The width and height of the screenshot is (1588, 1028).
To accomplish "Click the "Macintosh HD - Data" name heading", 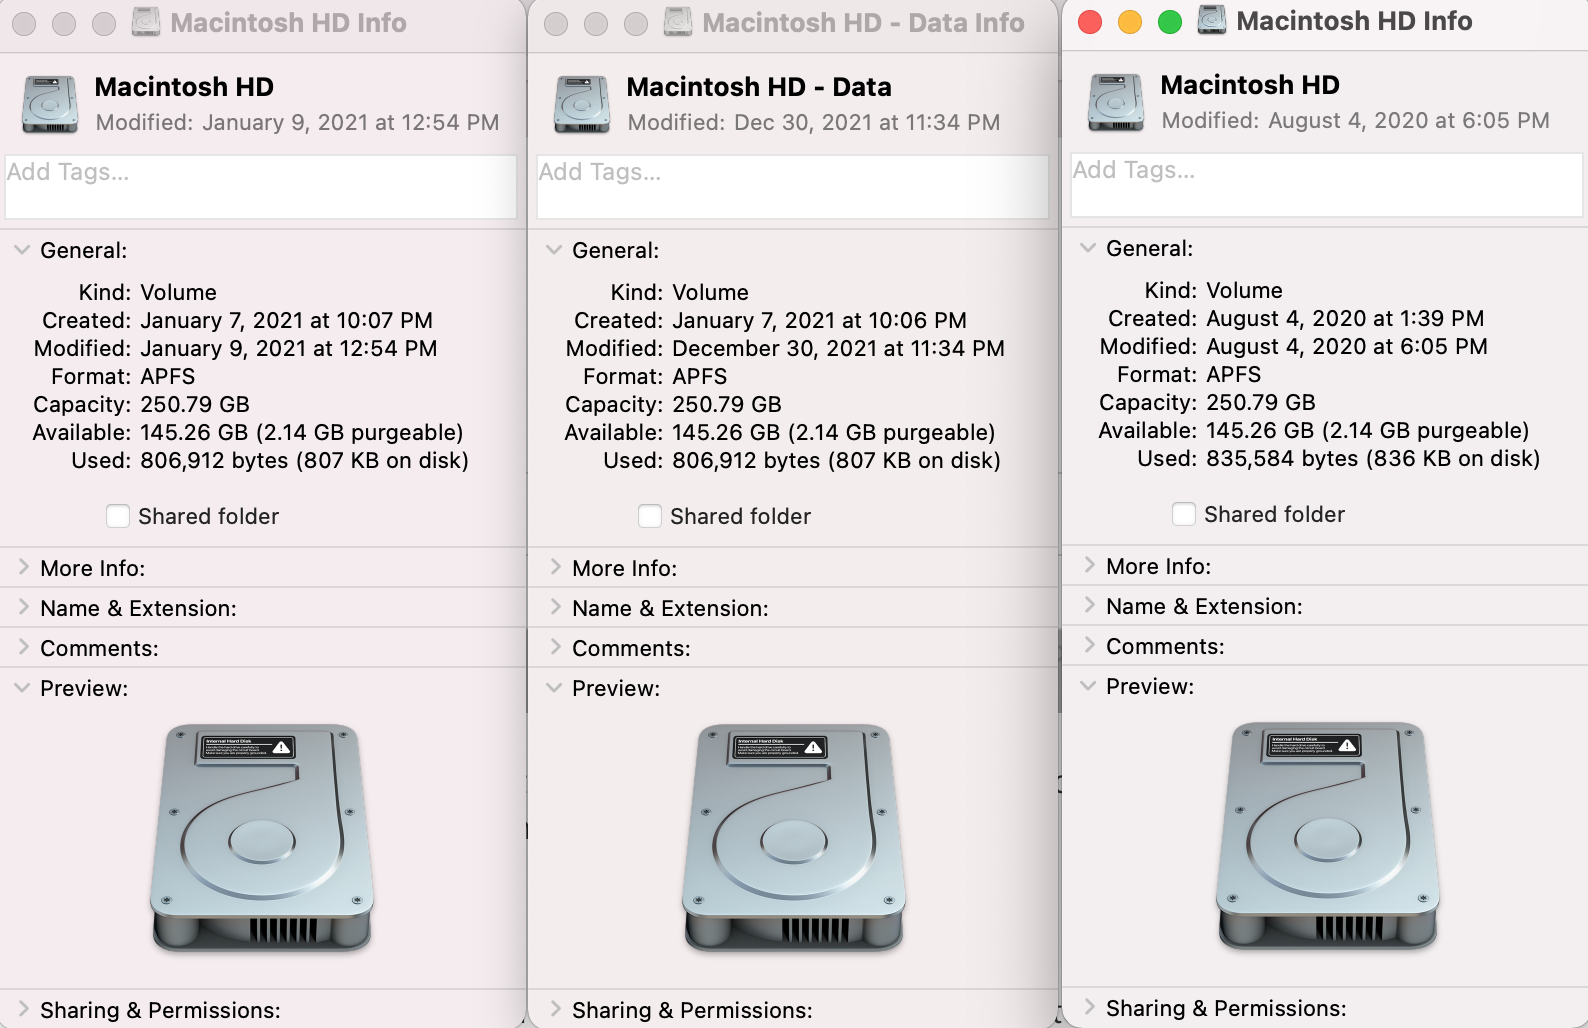I will coord(759,87).
